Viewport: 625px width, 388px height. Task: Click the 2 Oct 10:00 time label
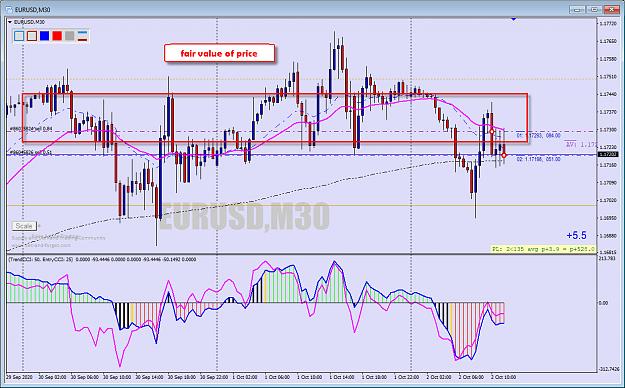pos(503,377)
